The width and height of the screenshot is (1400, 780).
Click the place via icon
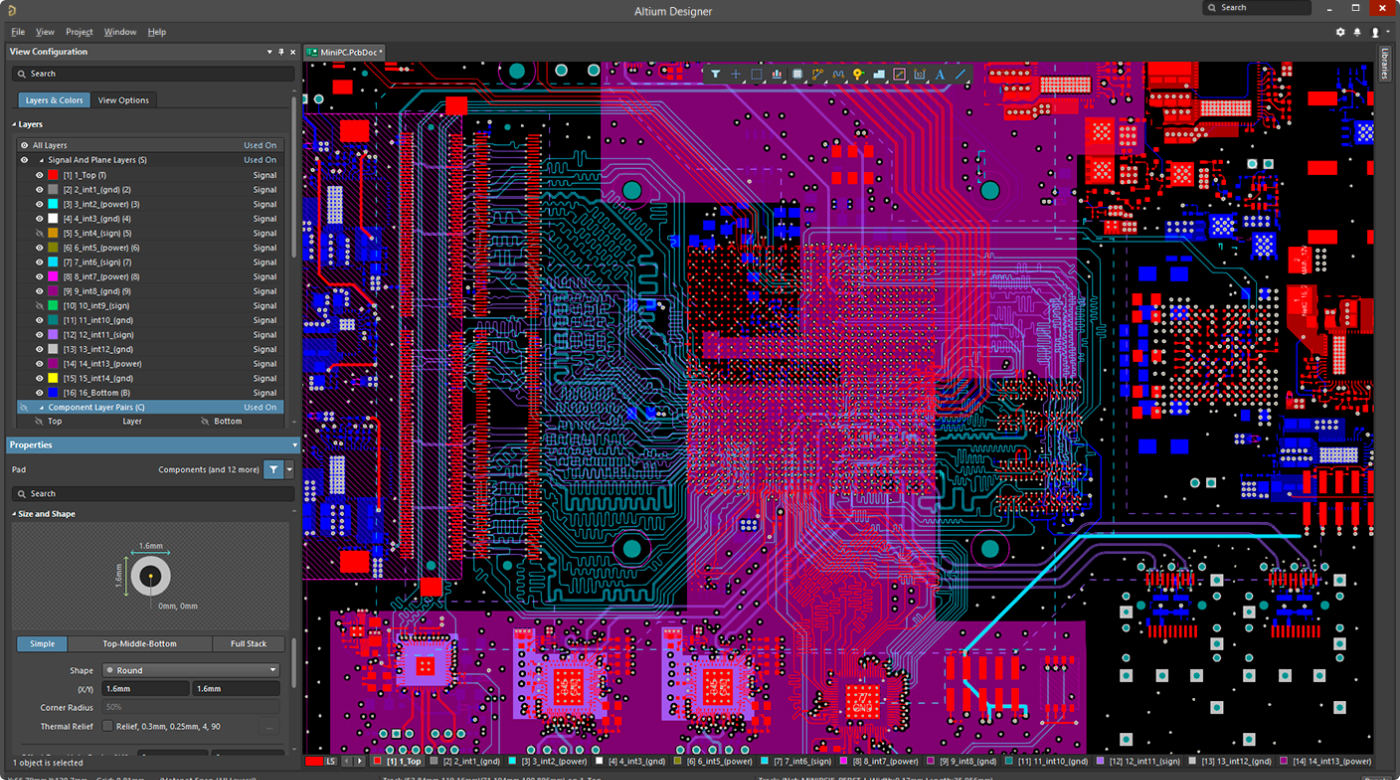click(x=858, y=74)
